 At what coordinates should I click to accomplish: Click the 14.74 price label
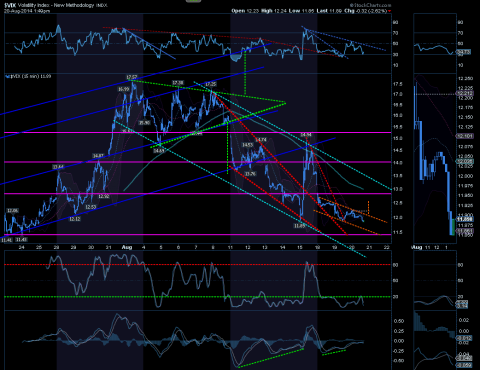[261, 140]
